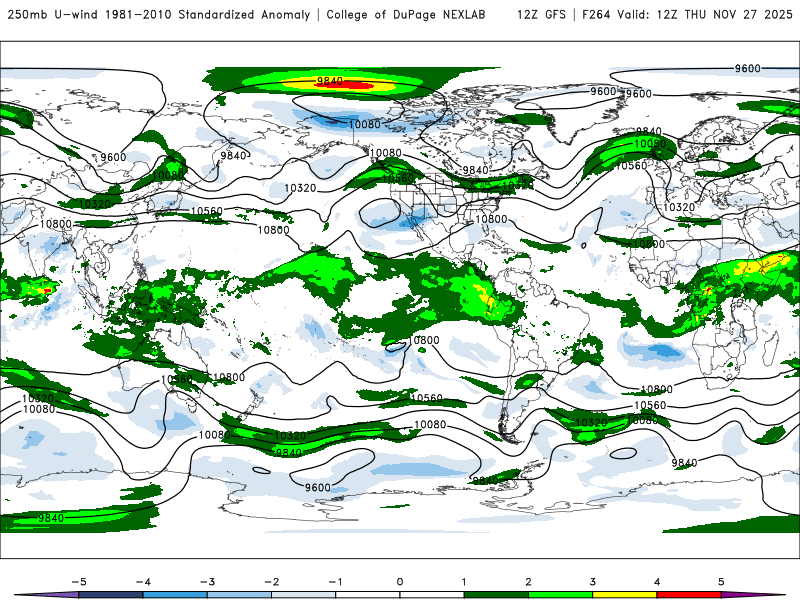Click the pale blue colorbar segment between -2 and -1
This screenshot has height=600, width=800.
pyautogui.click(x=303, y=595)
